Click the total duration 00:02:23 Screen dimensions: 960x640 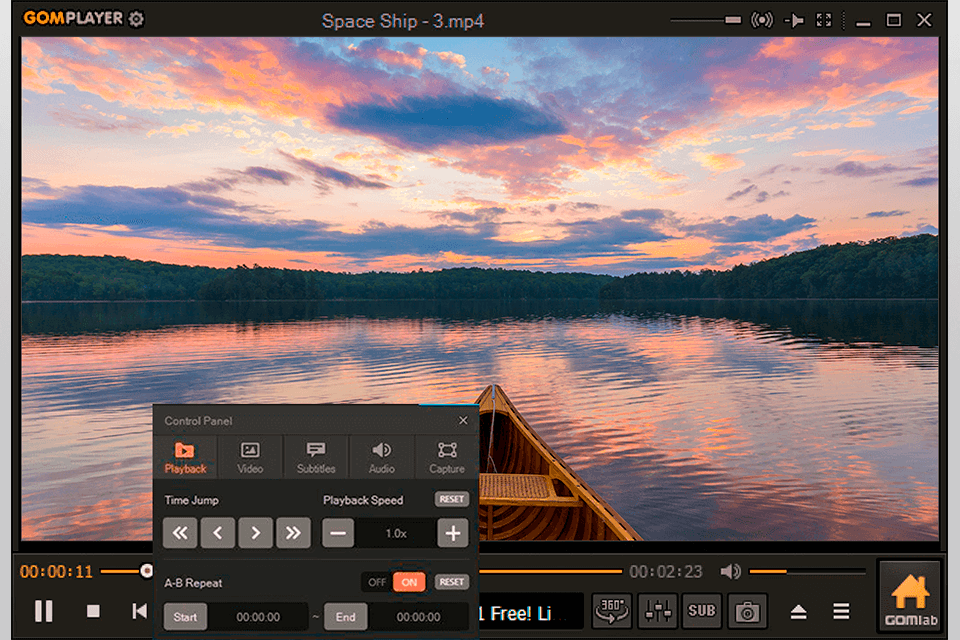(666, 572)
